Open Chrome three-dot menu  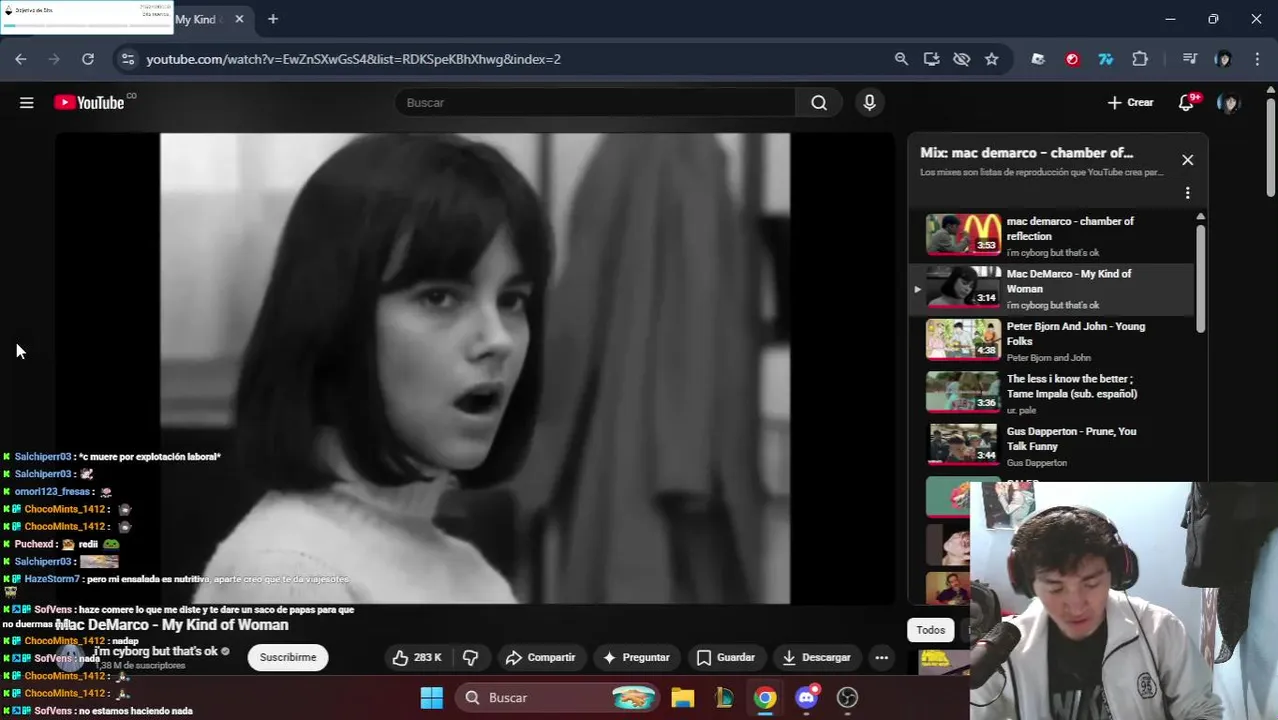point(1257,59)
